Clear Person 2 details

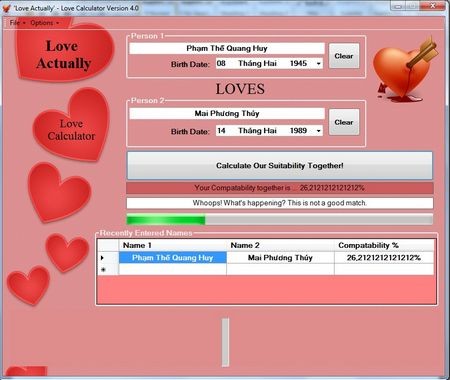tap(344, 122)
